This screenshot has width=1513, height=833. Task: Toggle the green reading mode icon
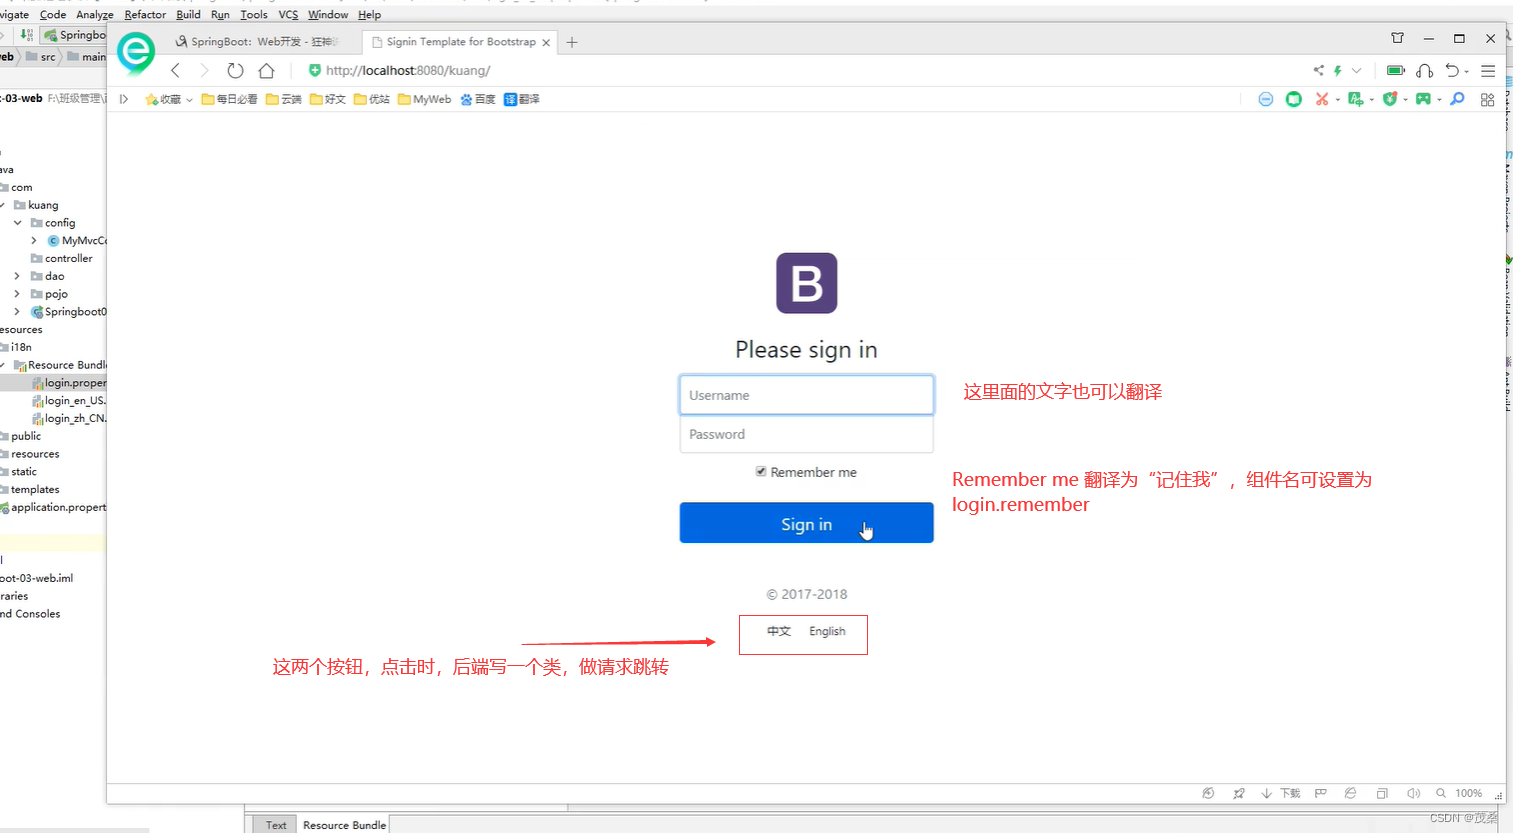(x=1293, y=99)
